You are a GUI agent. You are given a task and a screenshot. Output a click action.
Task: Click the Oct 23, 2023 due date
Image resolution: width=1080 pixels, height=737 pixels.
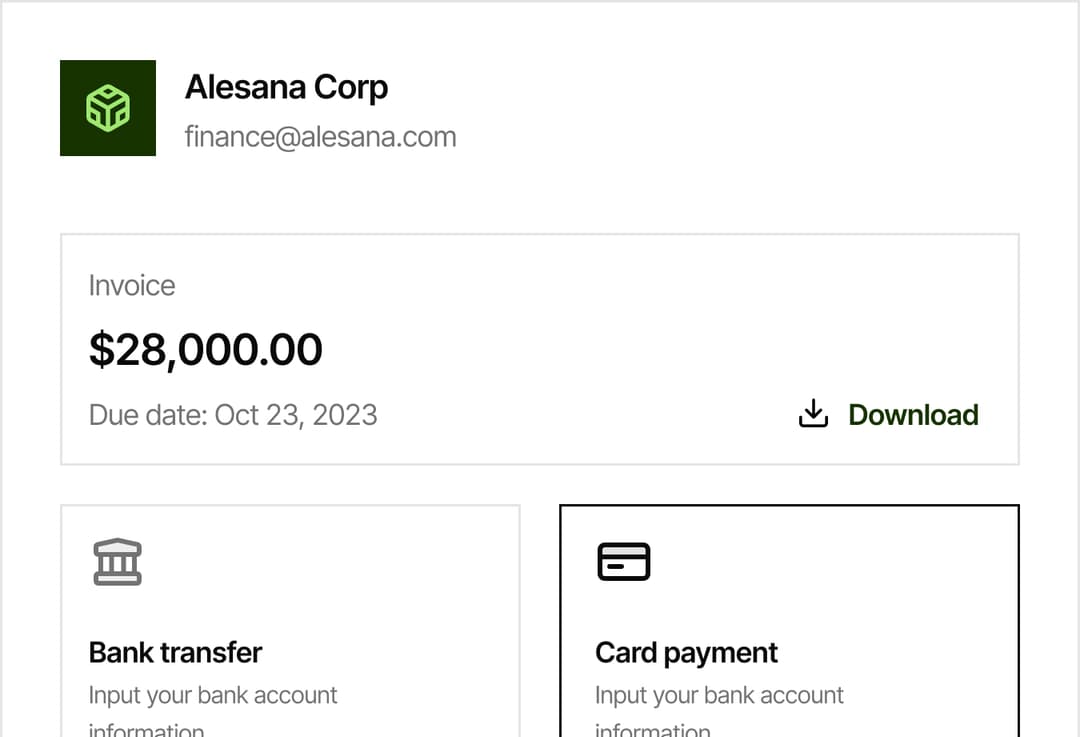click(x=296, y=415)
